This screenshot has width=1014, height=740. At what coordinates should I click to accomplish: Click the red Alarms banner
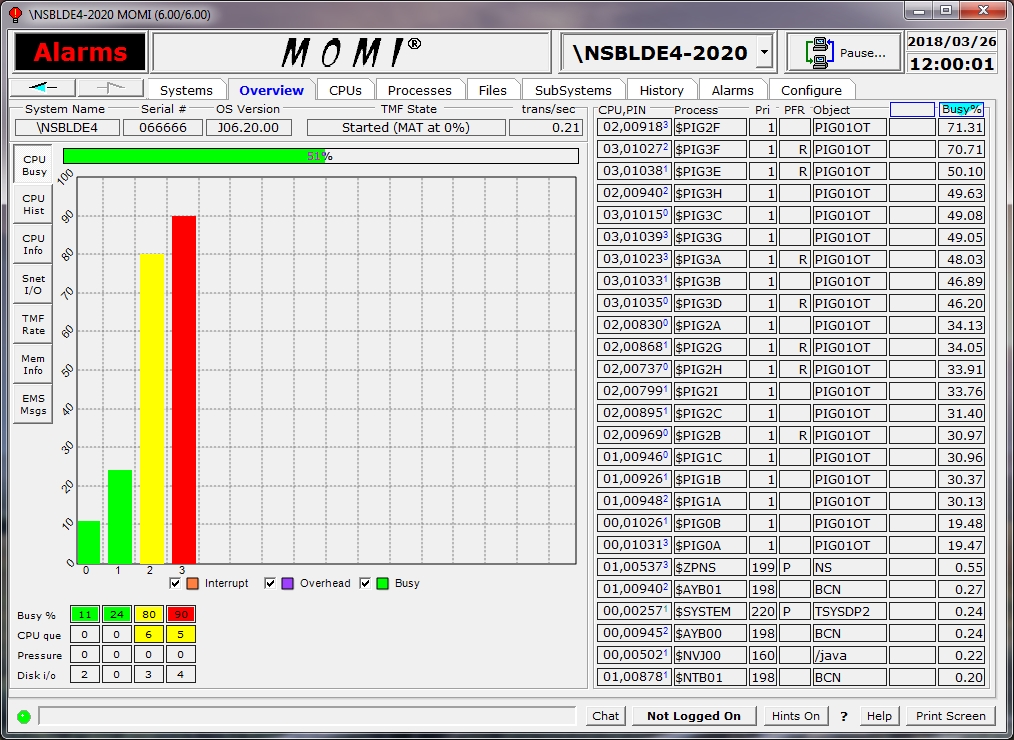(x=80, y=52)
